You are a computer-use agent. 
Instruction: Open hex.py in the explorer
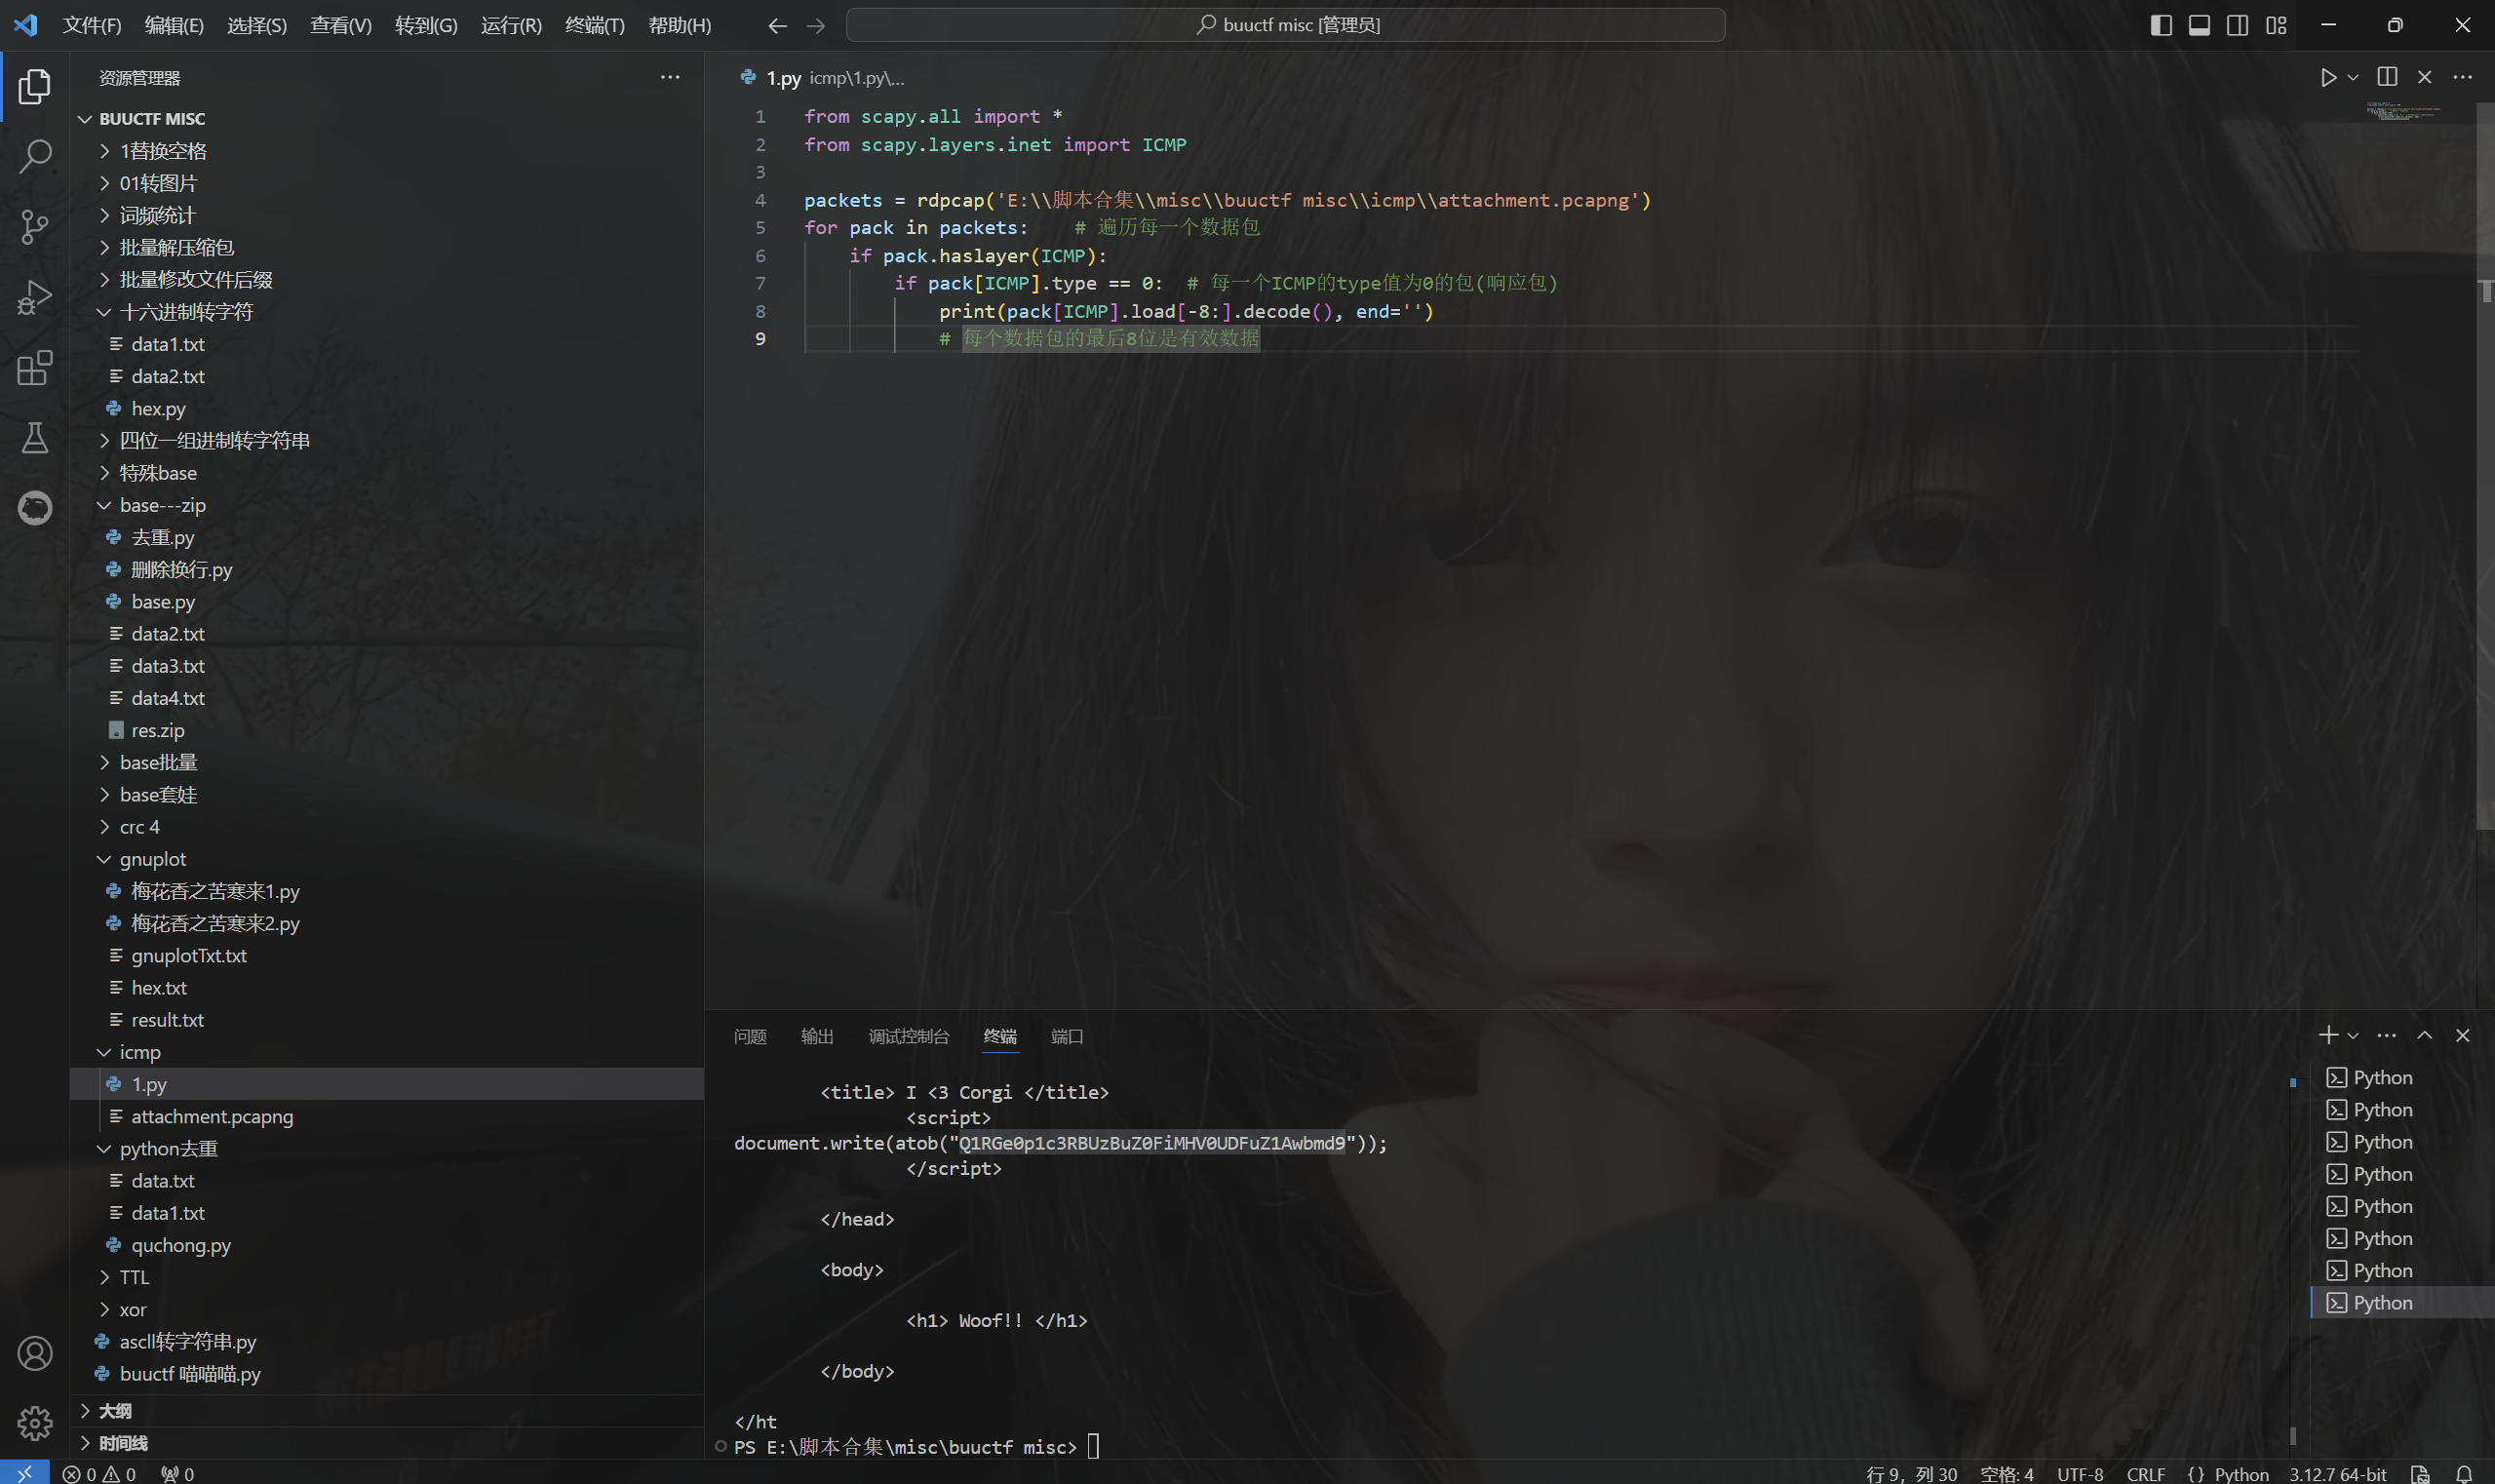pyautogui.click(x=386, y=408)
